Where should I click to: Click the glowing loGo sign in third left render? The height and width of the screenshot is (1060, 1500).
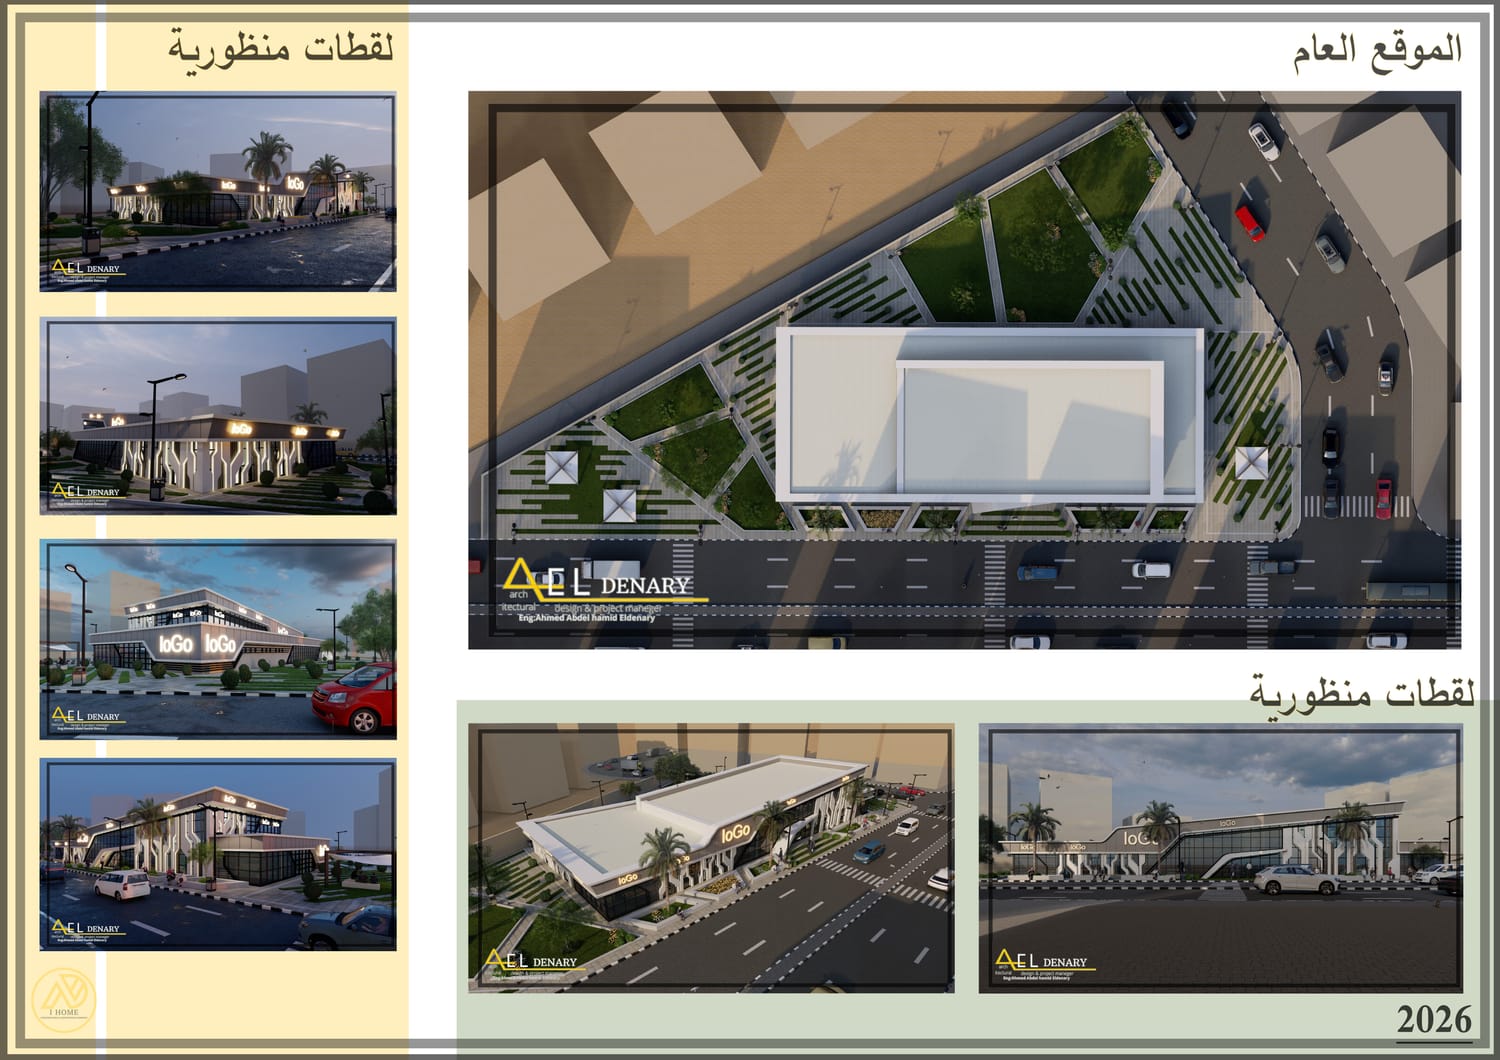click(175, 645)
